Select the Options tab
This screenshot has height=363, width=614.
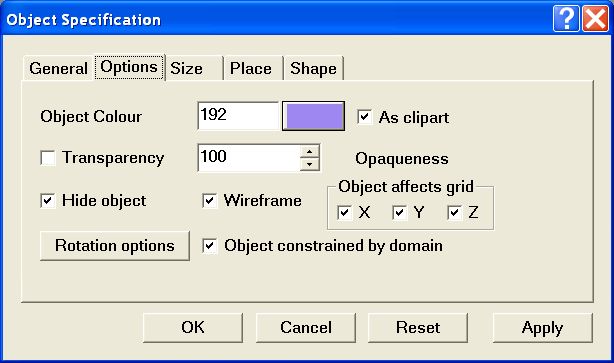click(x=129, y=67)
